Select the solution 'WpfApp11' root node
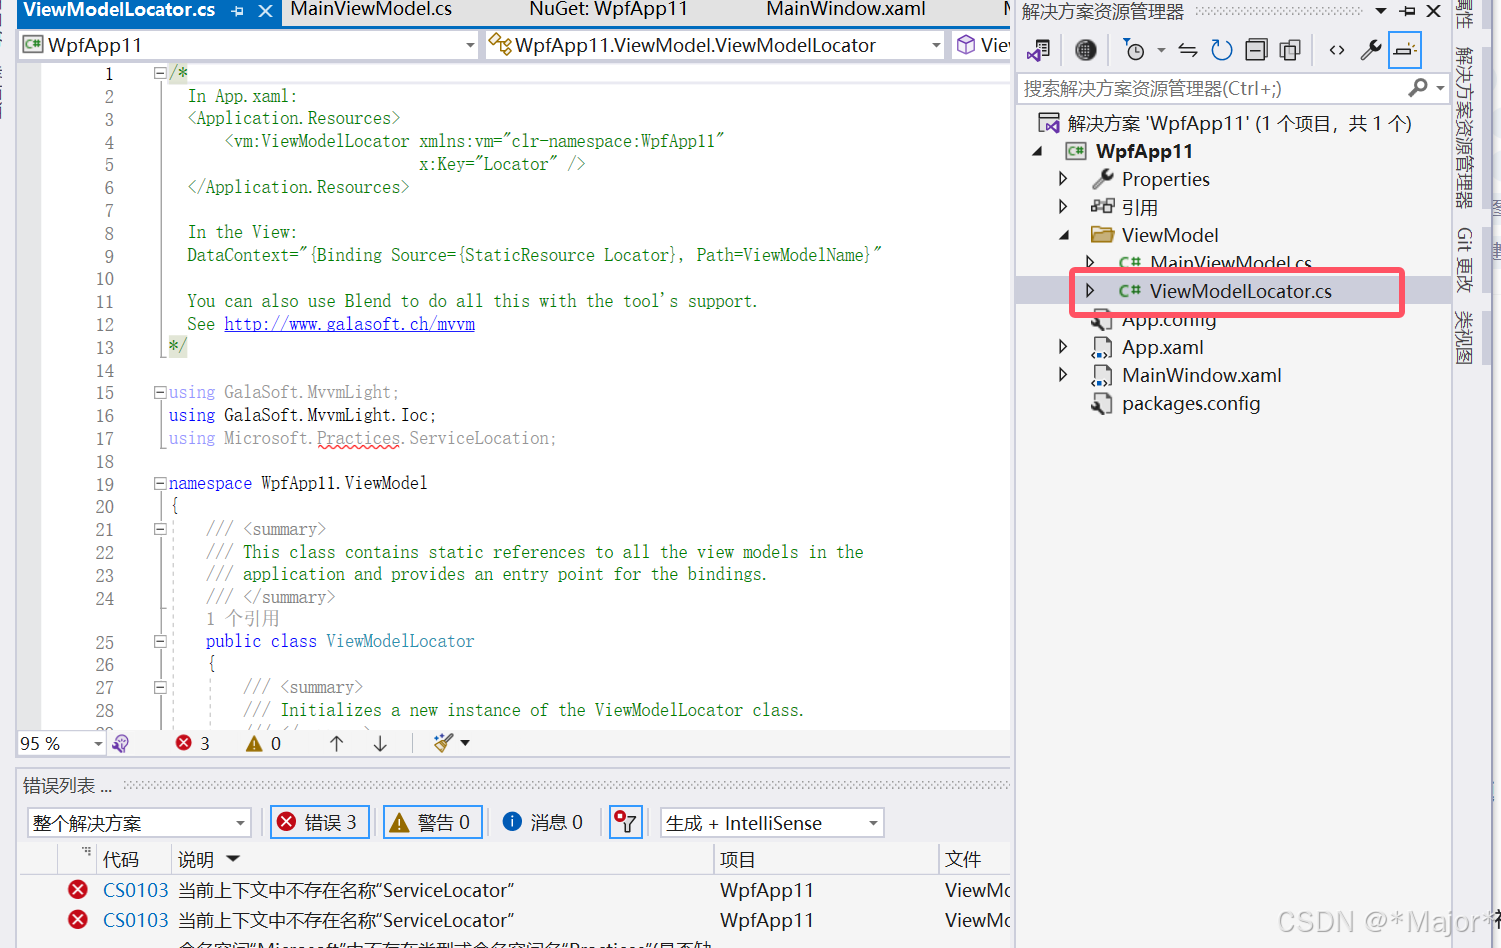 click(1225, 123)
